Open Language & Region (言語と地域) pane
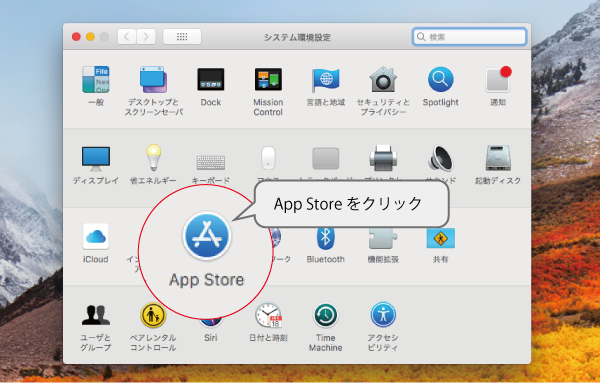The image size is (600, 383). 325,80
